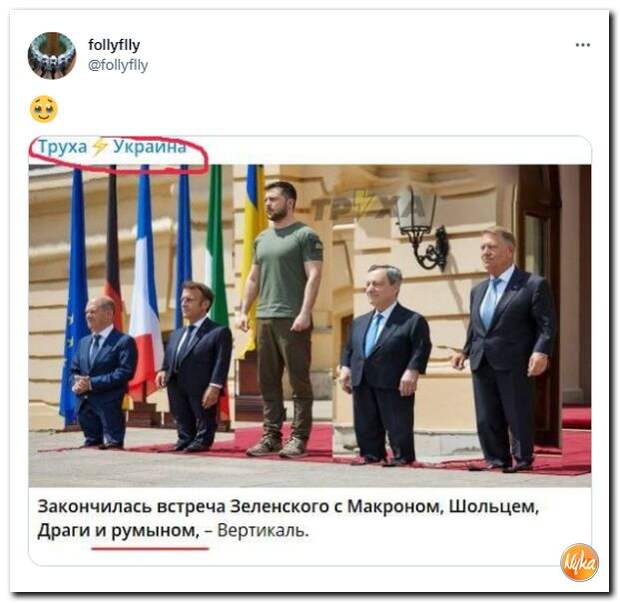Click the teary-eyed smiling emoji
This screenshot has height=603, width=620.
click(x=44, y=109)
